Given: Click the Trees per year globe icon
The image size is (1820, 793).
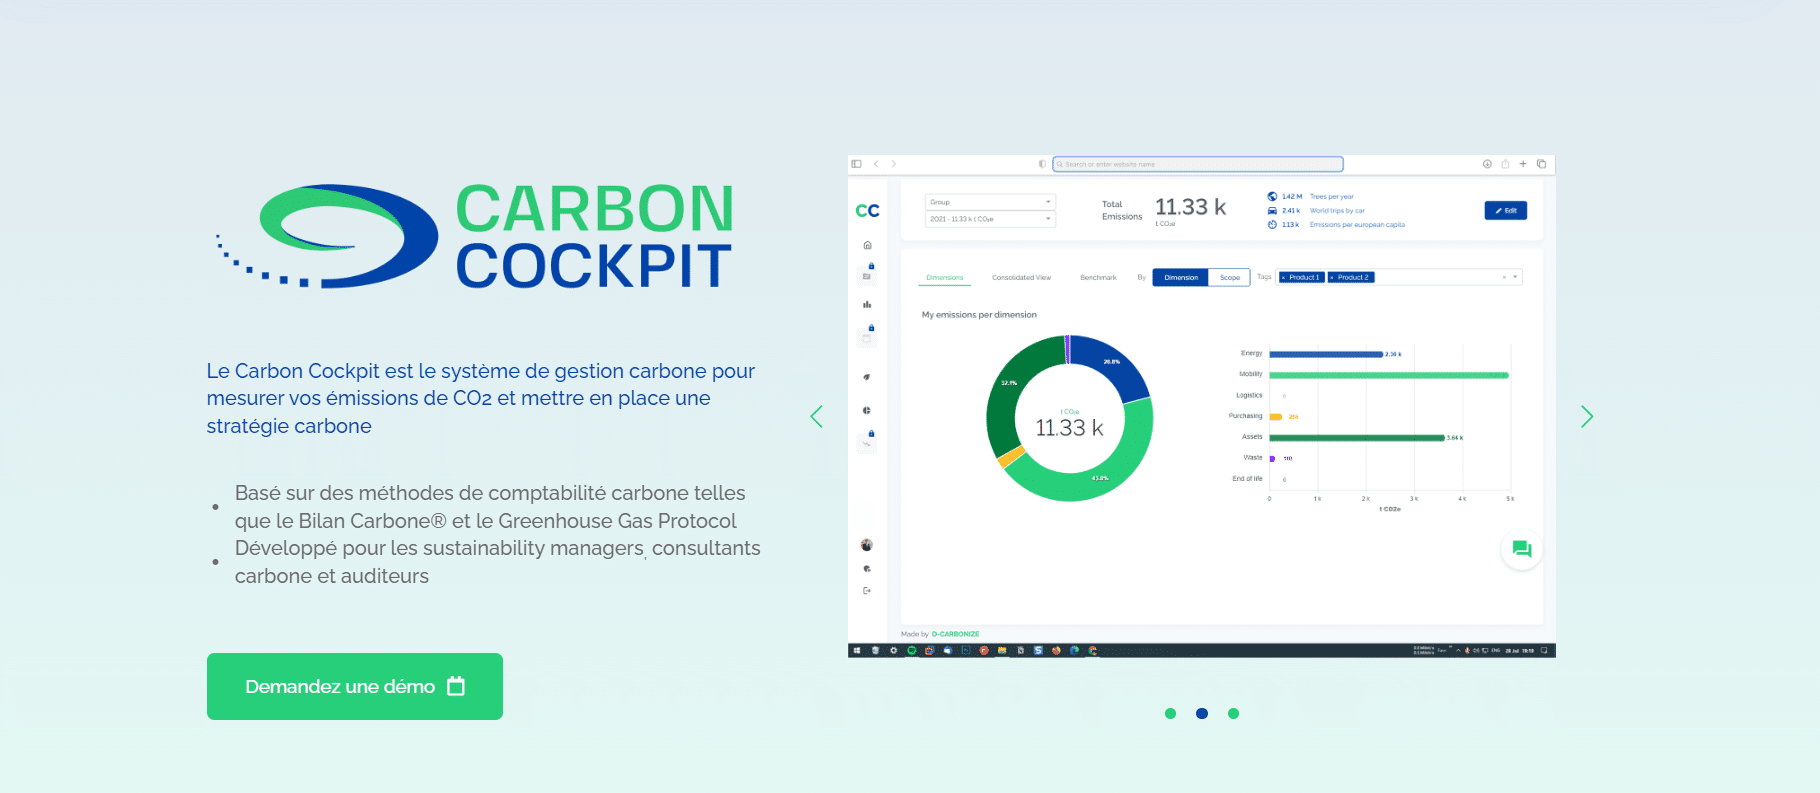Looking at the screenshot, I should click(x=1272, y=196).
